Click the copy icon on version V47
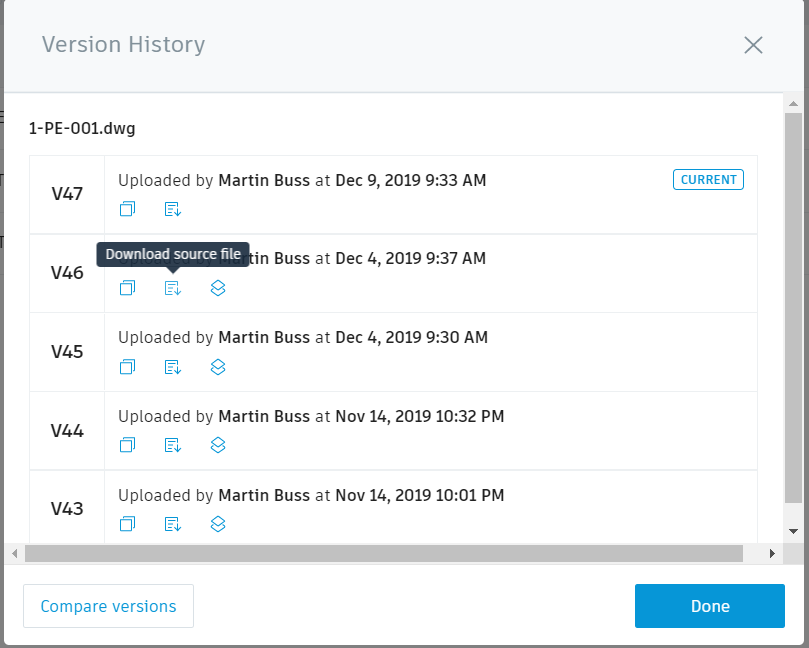The height and width of the screenshot is (648, 809). tap(127, 209)
